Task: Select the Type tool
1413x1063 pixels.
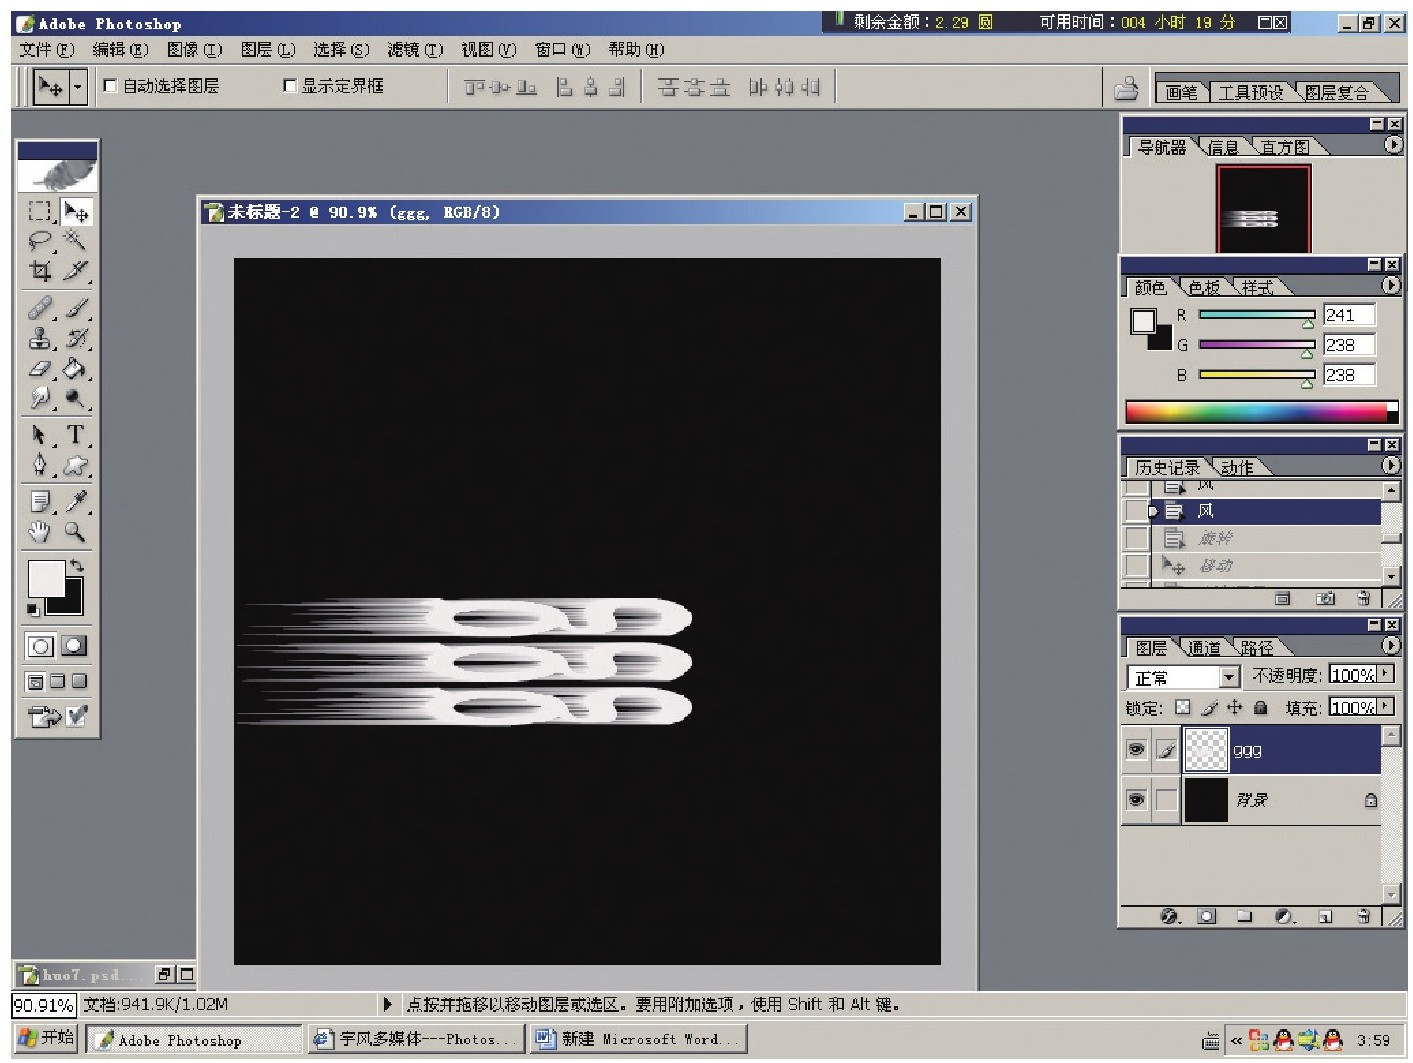Action: click(75, 435)
